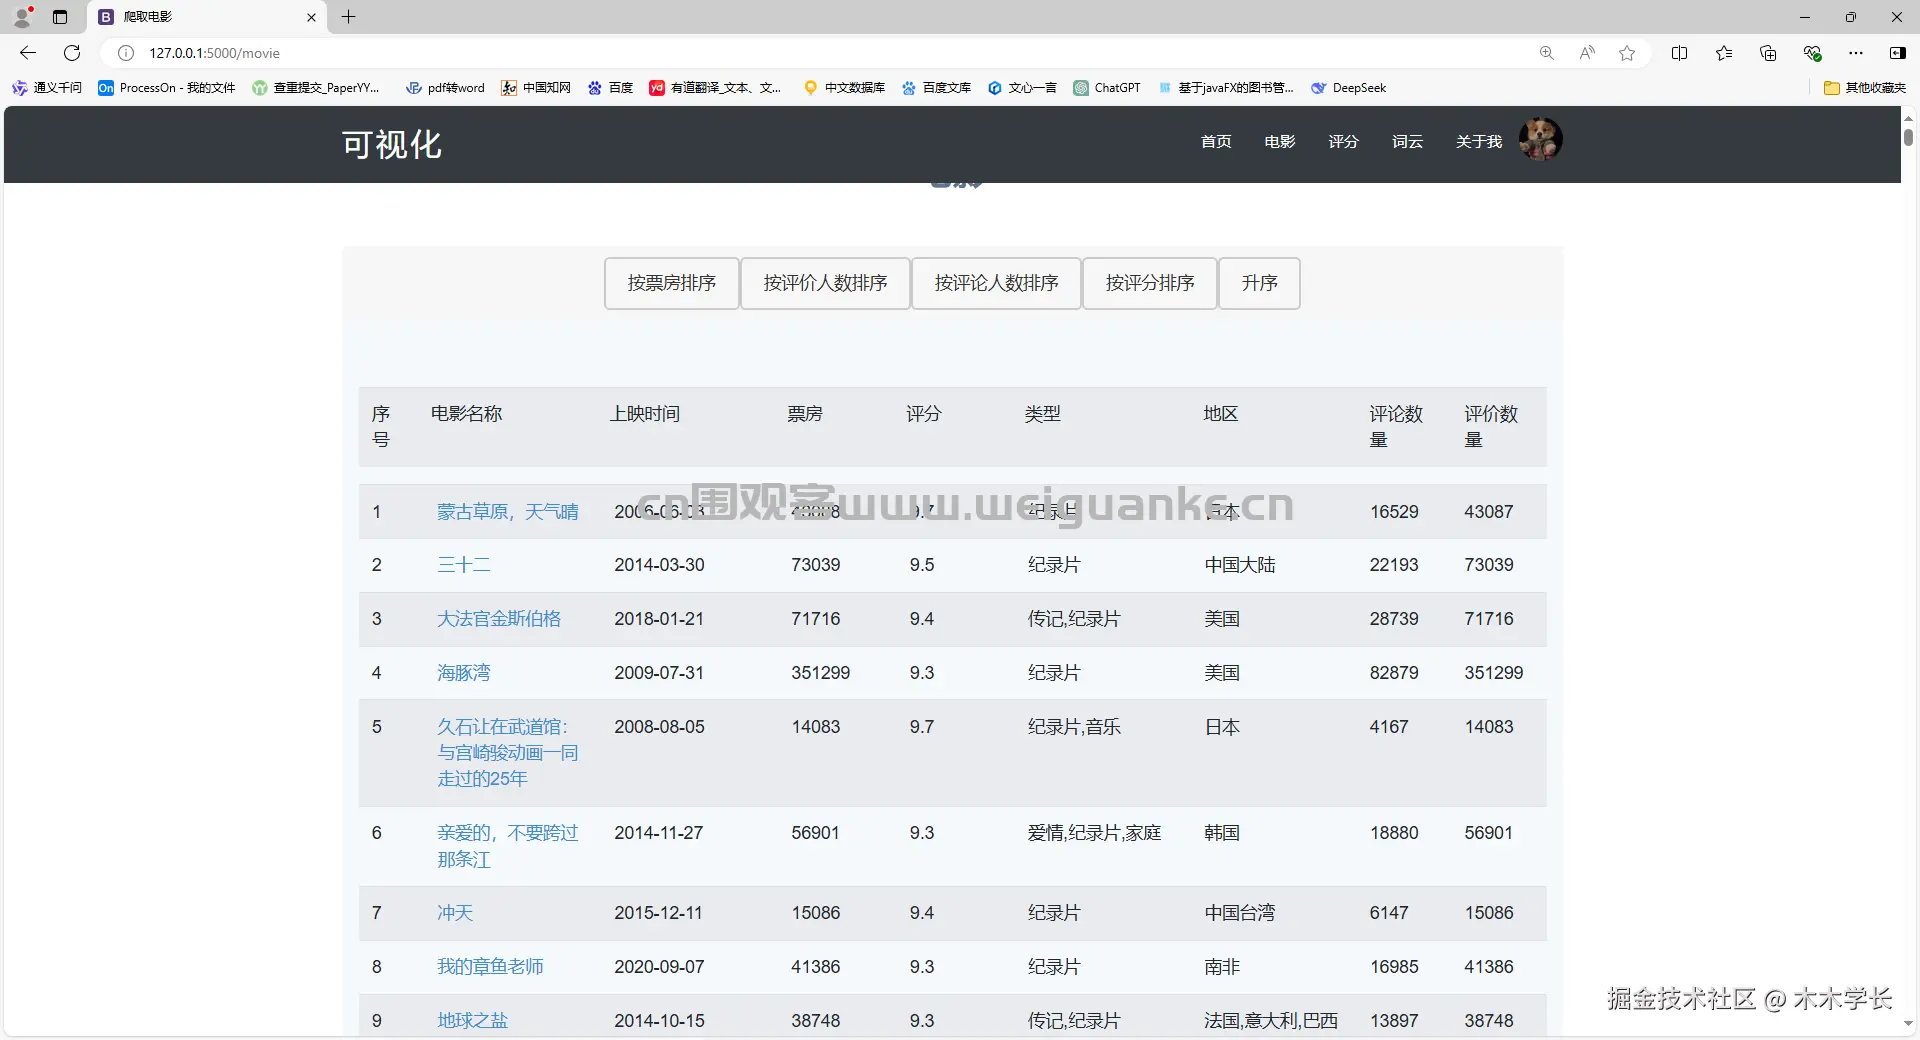The width and height of the screenshot is (1920, 1040).
Task: Go back to the previous page
Action: pos(28,53)
